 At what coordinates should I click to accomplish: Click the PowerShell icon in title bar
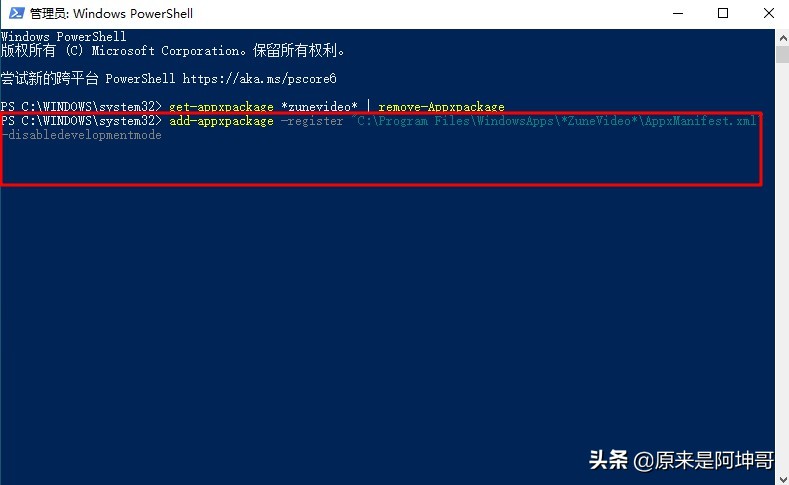pyautogui.click(x=16, y=13)
